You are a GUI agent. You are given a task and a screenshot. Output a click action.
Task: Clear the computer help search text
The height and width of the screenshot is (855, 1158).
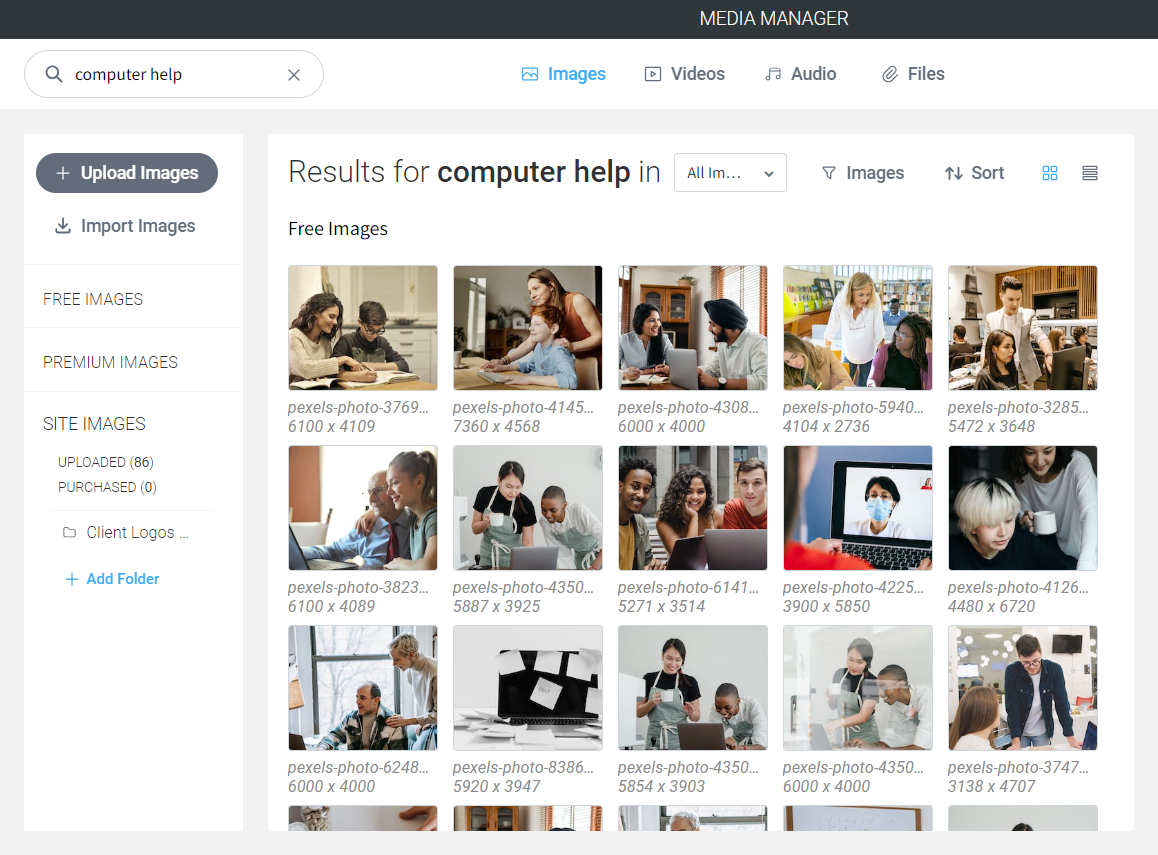pyautogui.click(x=294, y=75)
